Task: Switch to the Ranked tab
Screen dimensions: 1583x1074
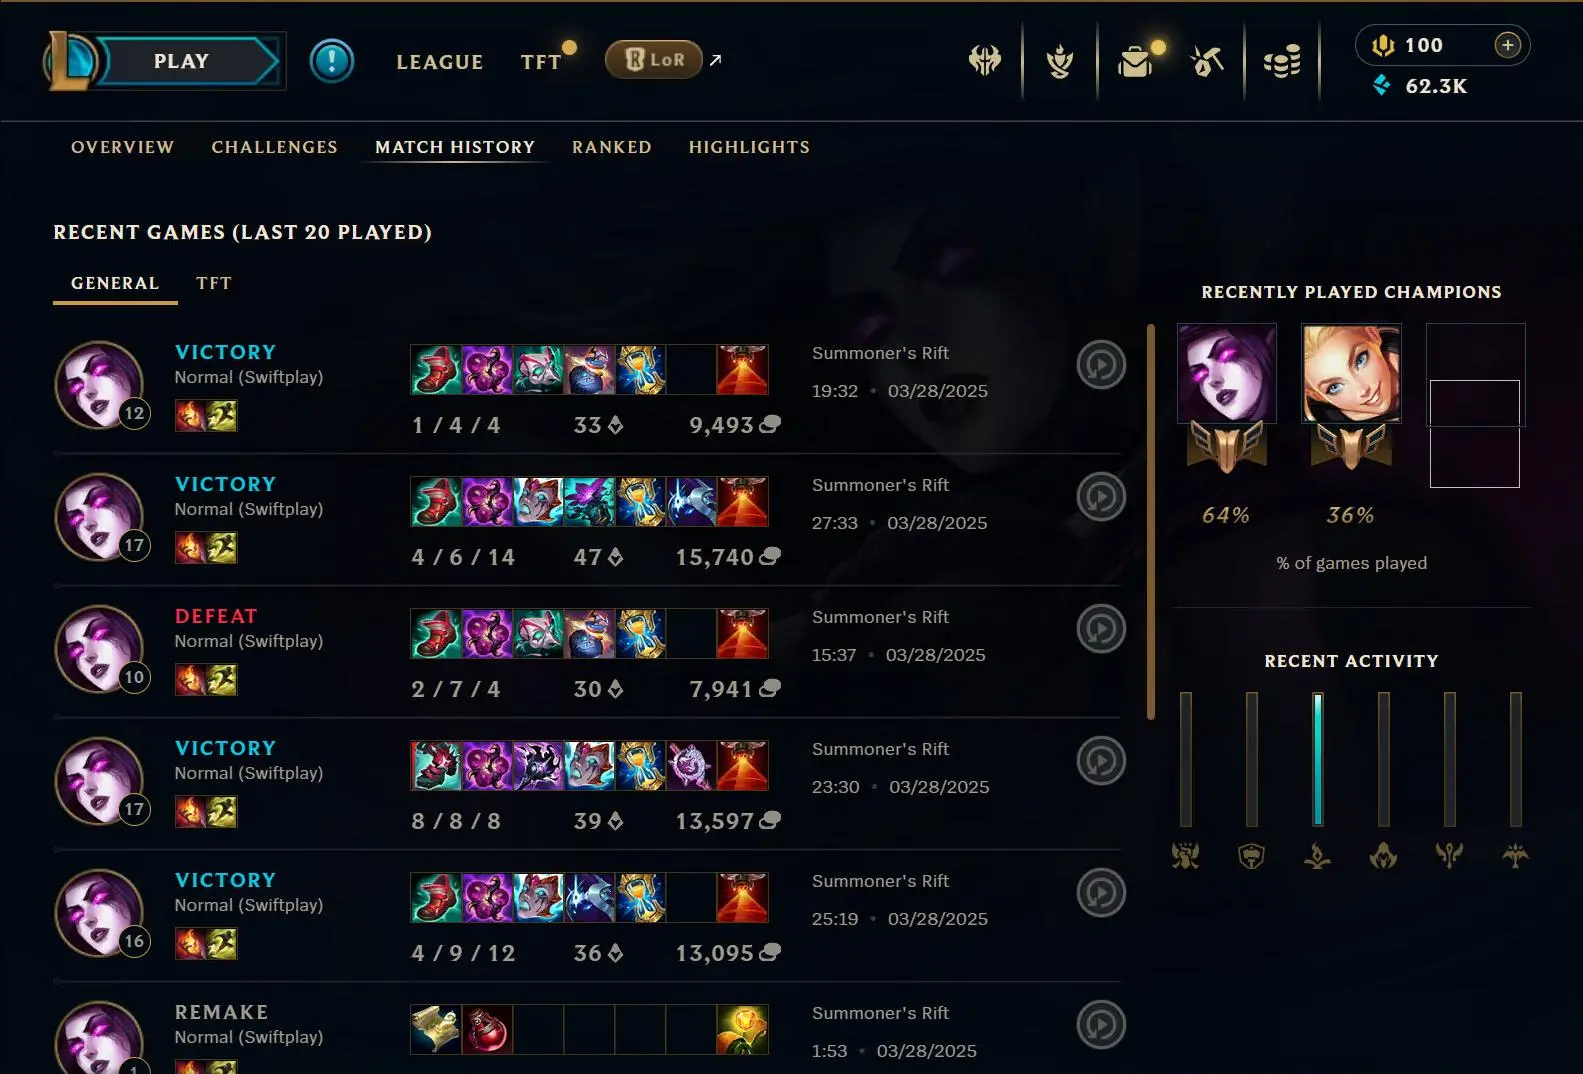Action: pyautogui.click(x=612, y=147)
